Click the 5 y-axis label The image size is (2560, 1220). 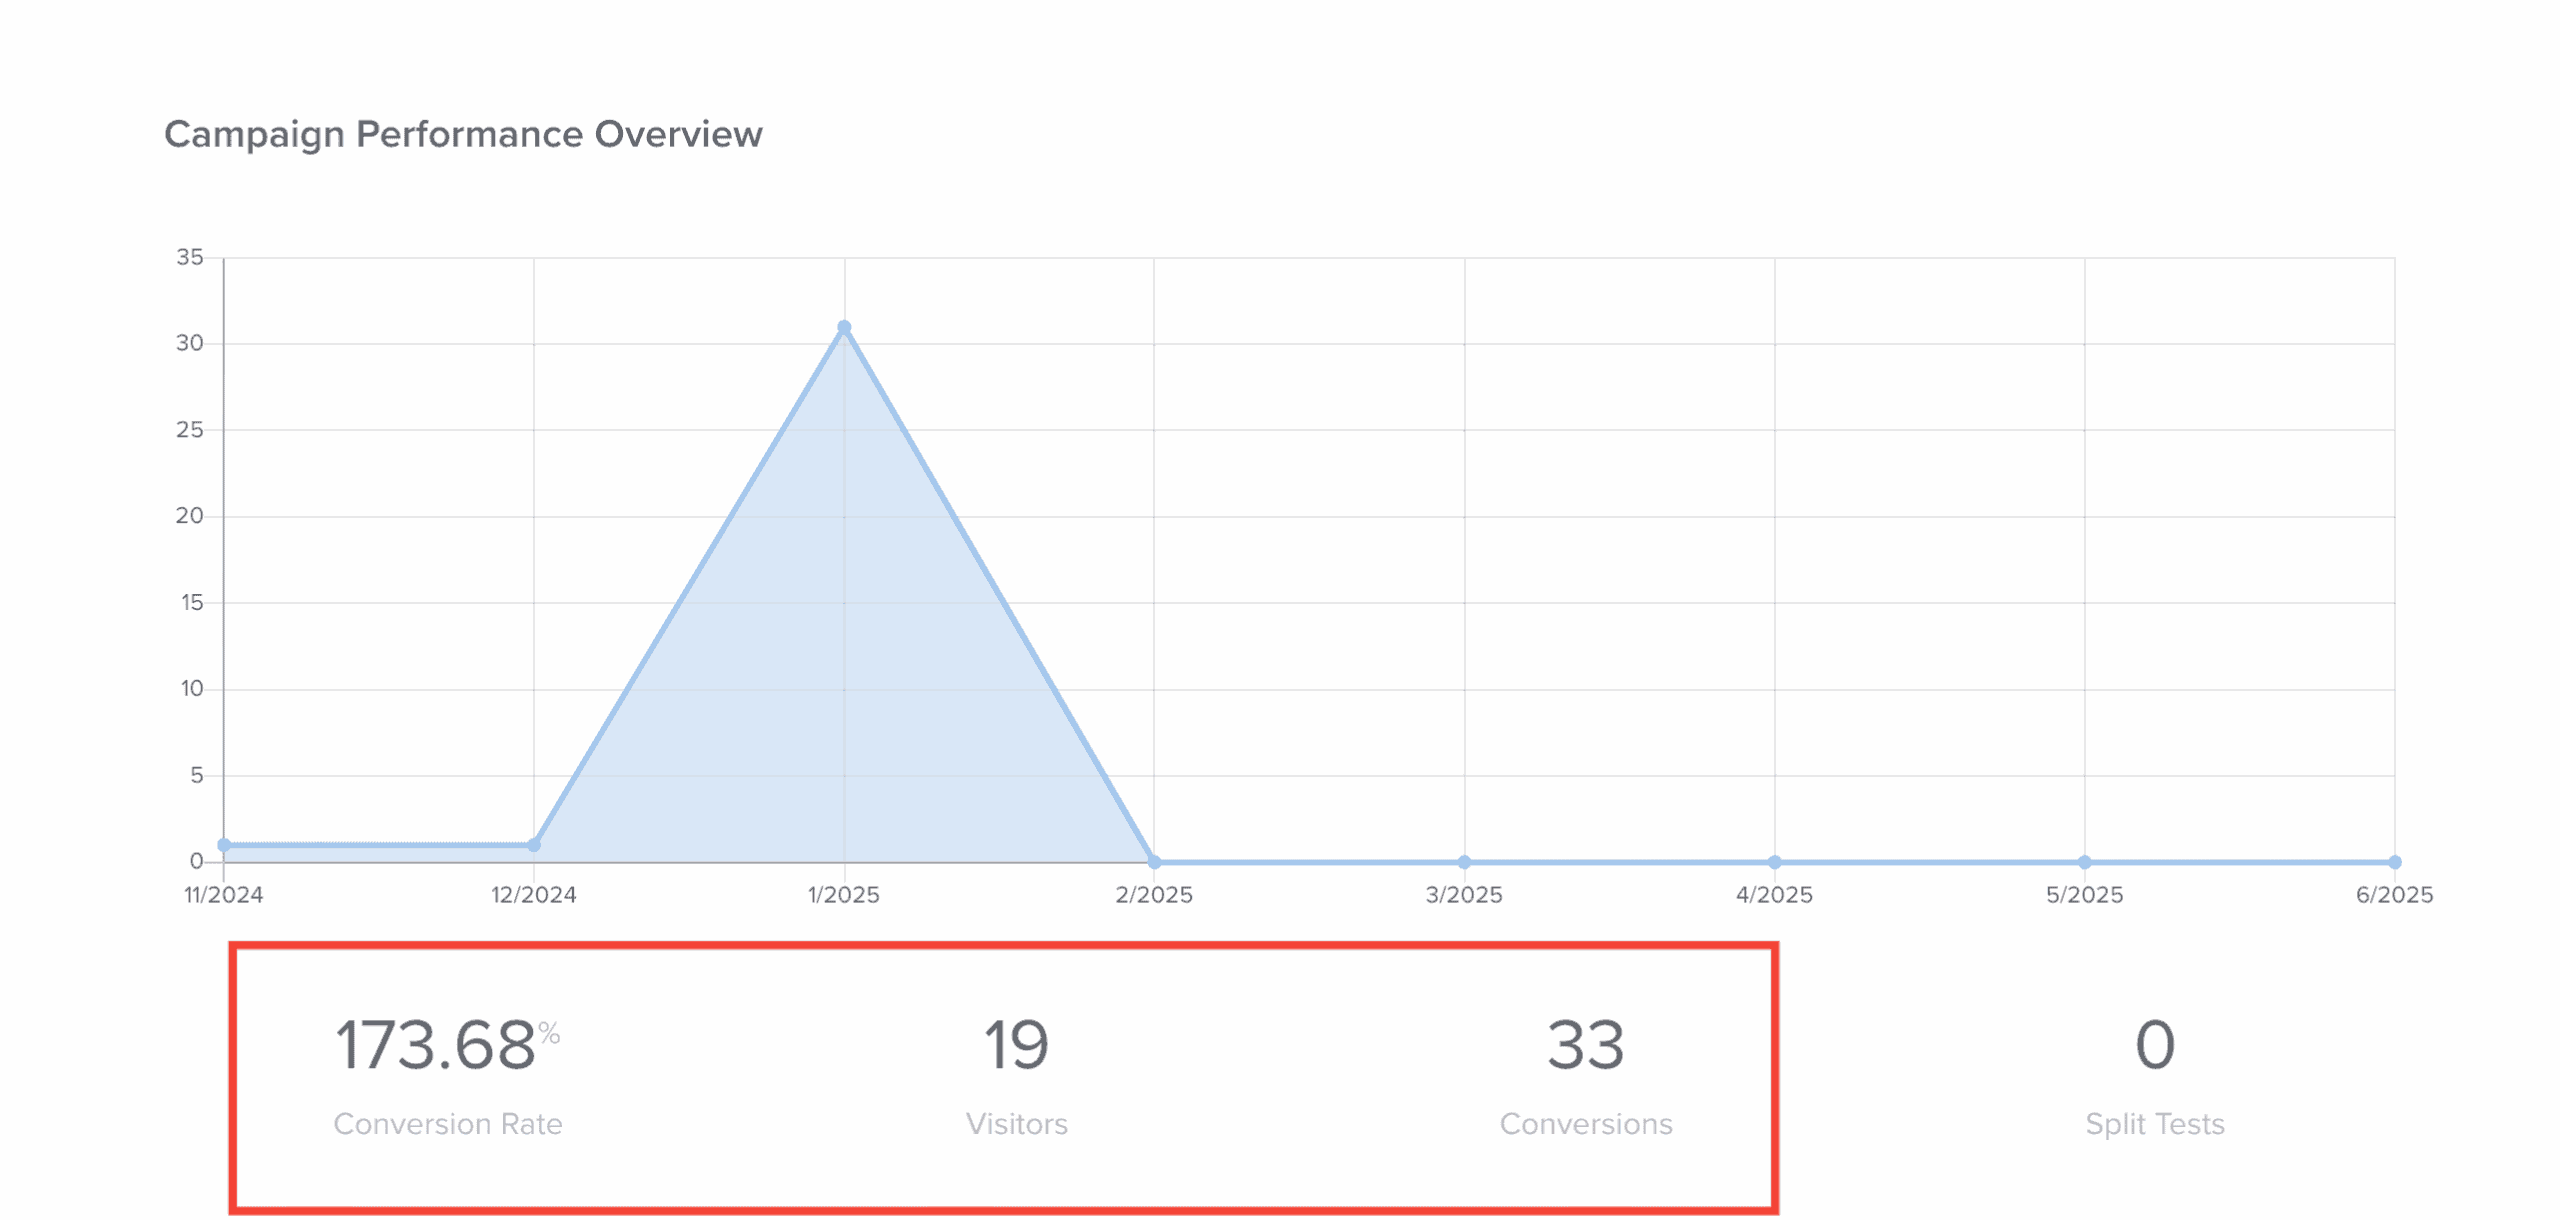pos(197,775)
